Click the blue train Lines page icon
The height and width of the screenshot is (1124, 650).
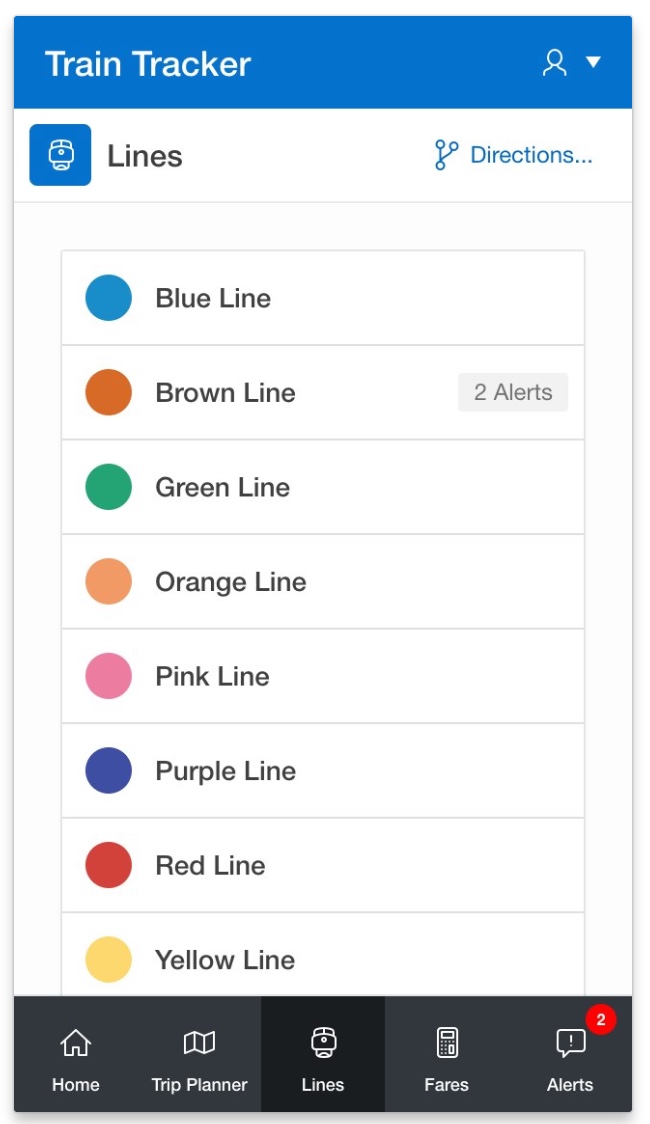[x=60, y=155]
